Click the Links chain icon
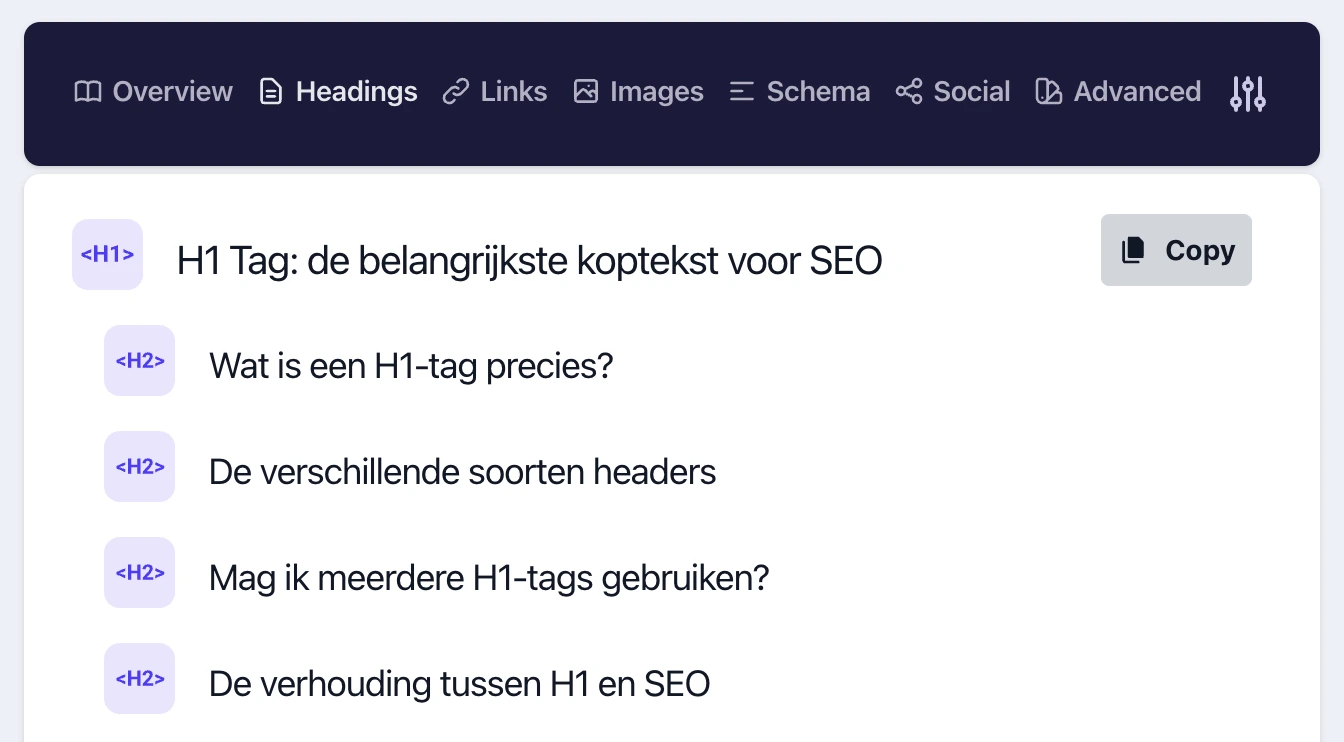The width and height of the screenshot is (1344, 742). [456, 91]
